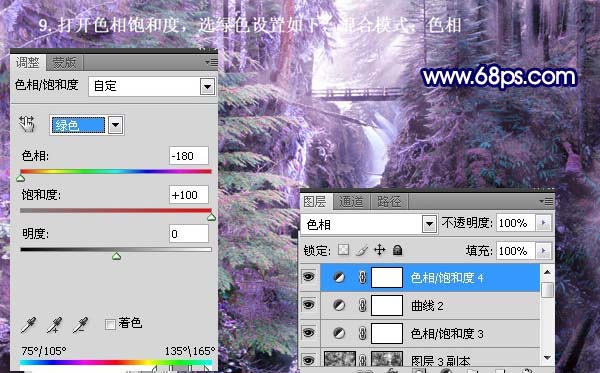Image resolution: width=600 pixels, height=373 pixels.
Task: Enable the 着色 colorize checkbox
Action: 110,324
